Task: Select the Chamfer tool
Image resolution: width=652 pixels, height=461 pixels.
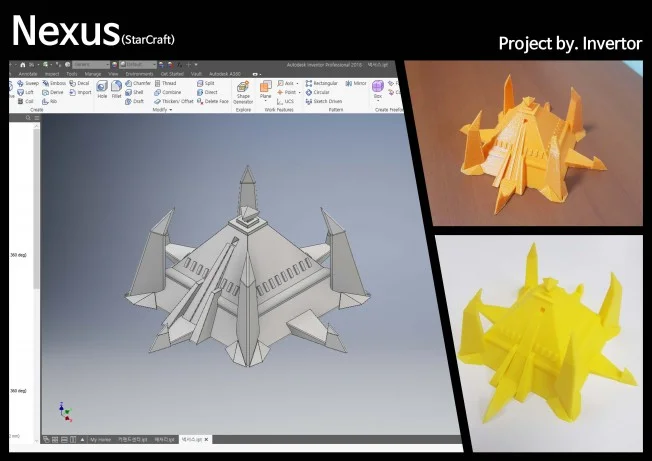Action: 138,83
